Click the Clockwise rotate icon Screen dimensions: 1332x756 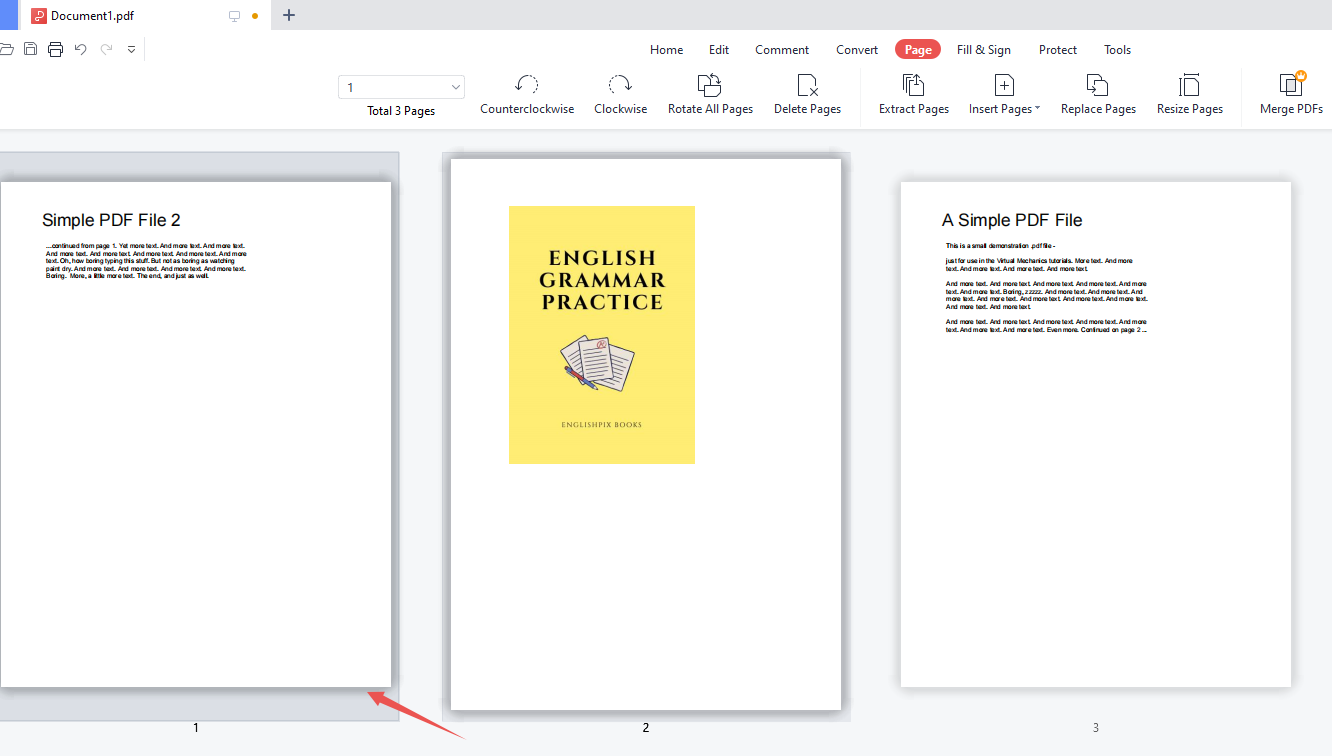[620, 86]
